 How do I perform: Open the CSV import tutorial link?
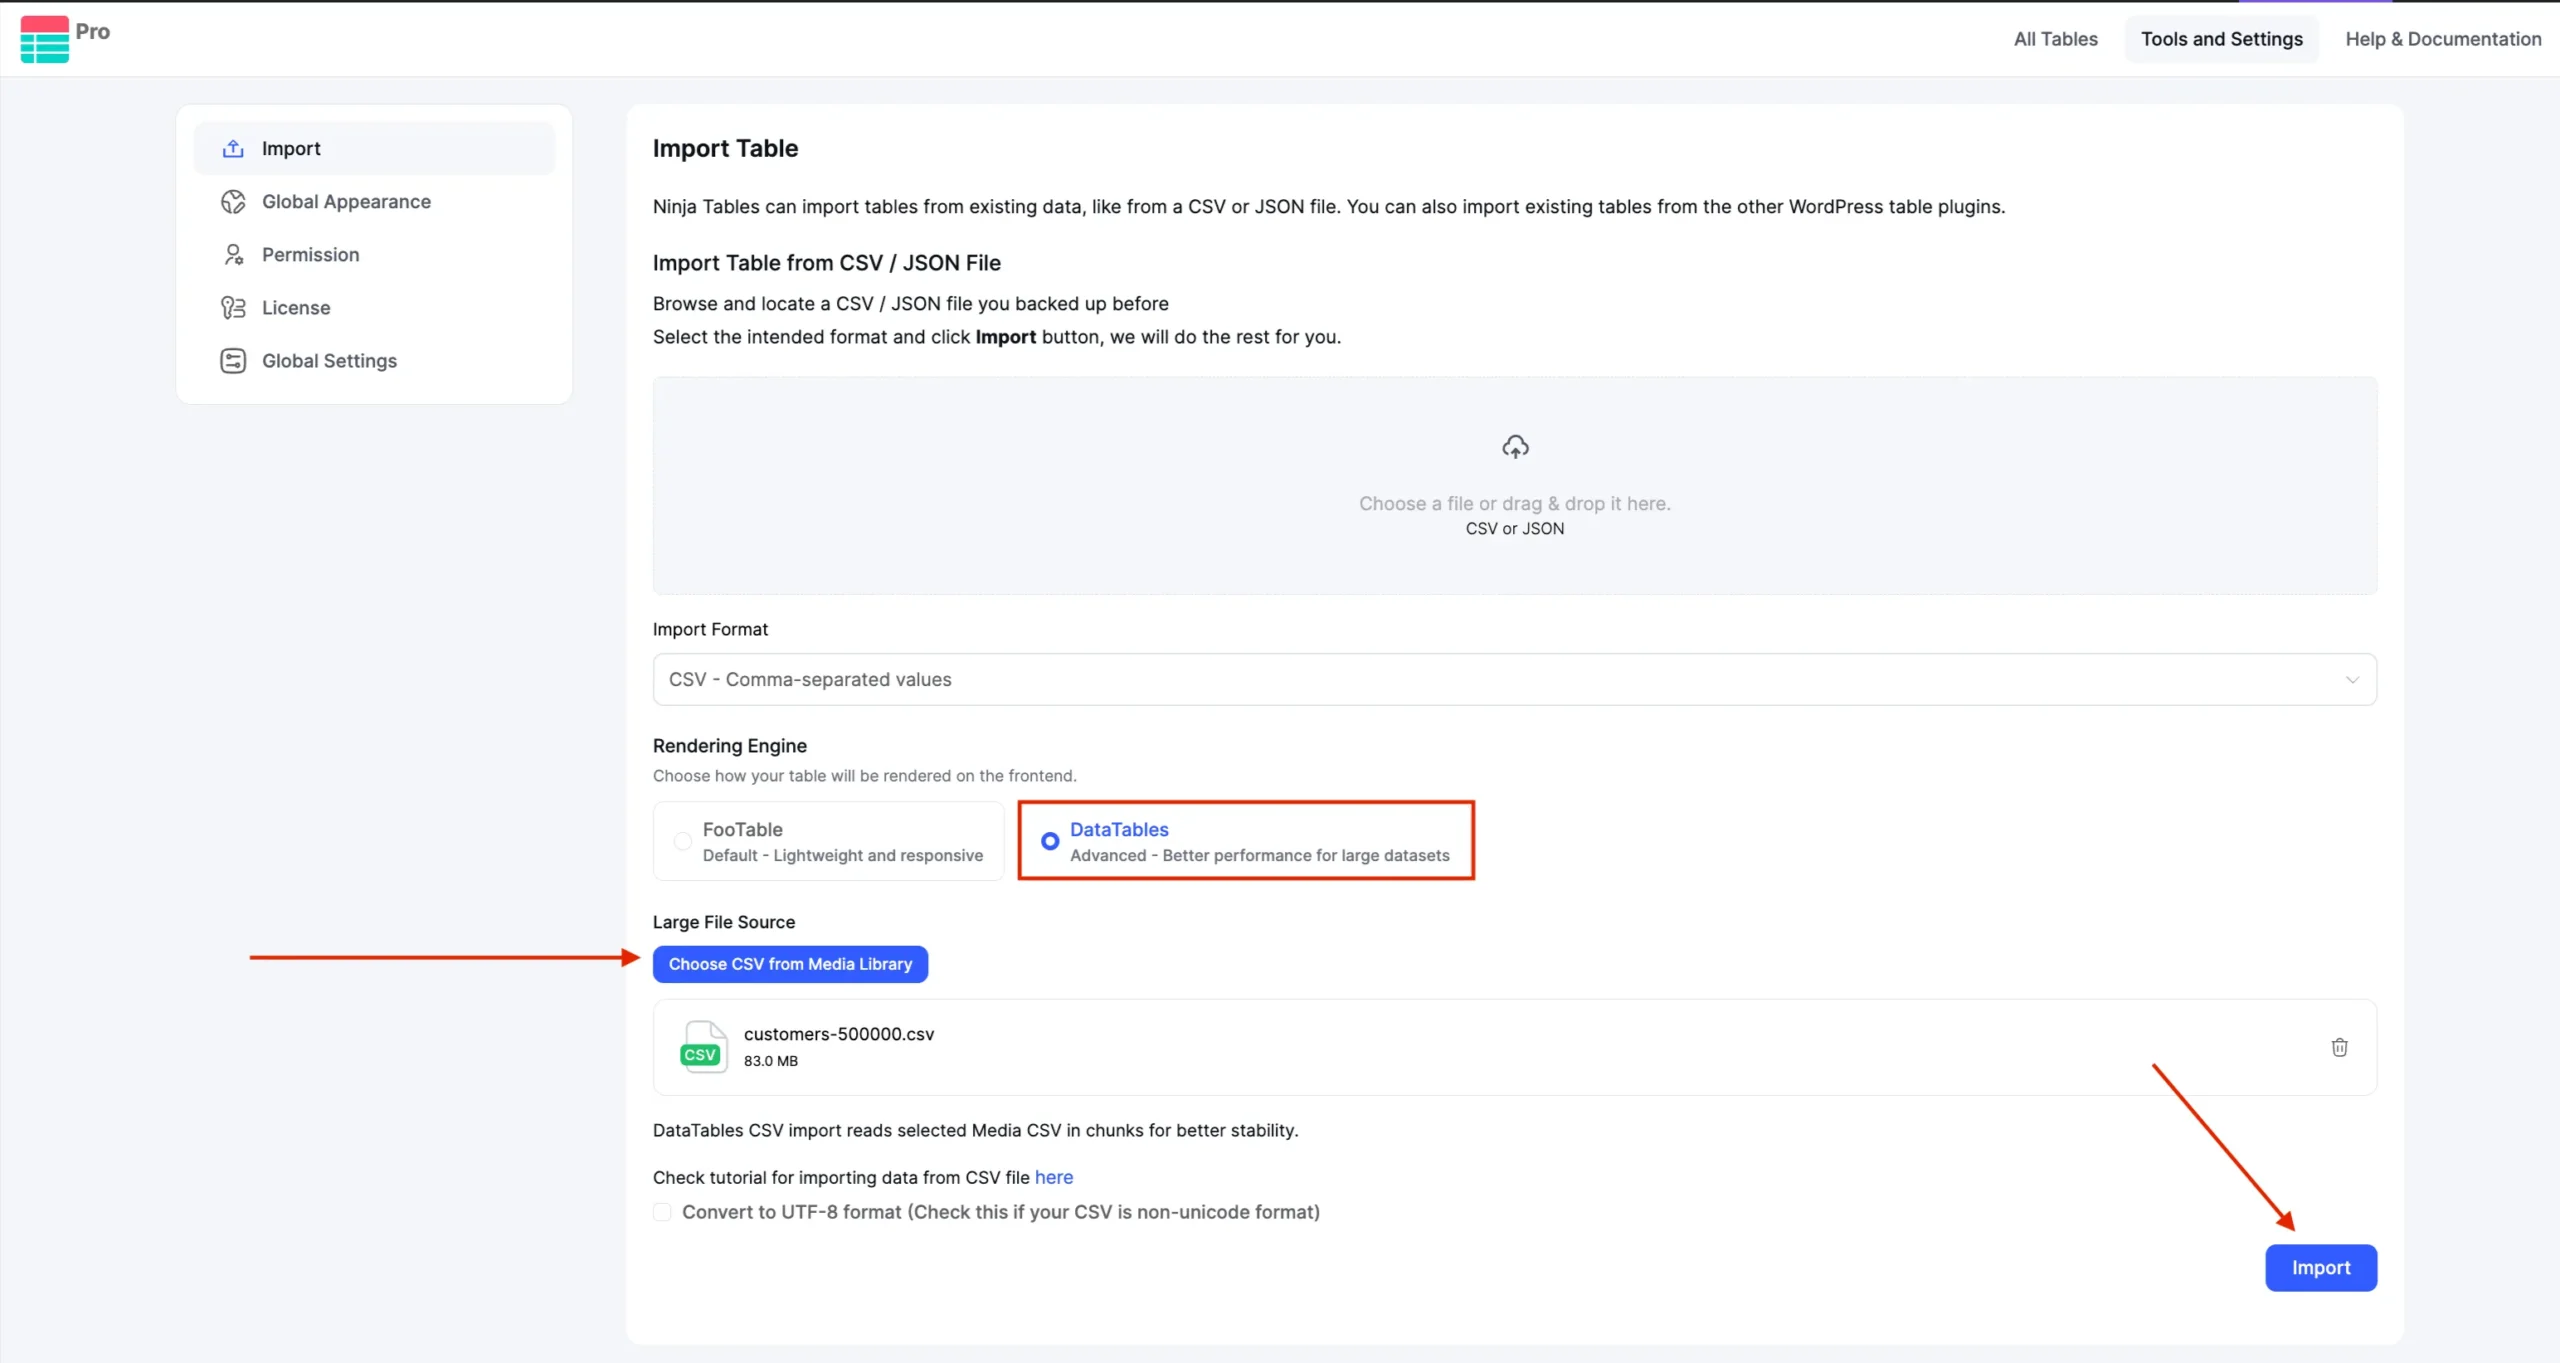(1053, 1177)
